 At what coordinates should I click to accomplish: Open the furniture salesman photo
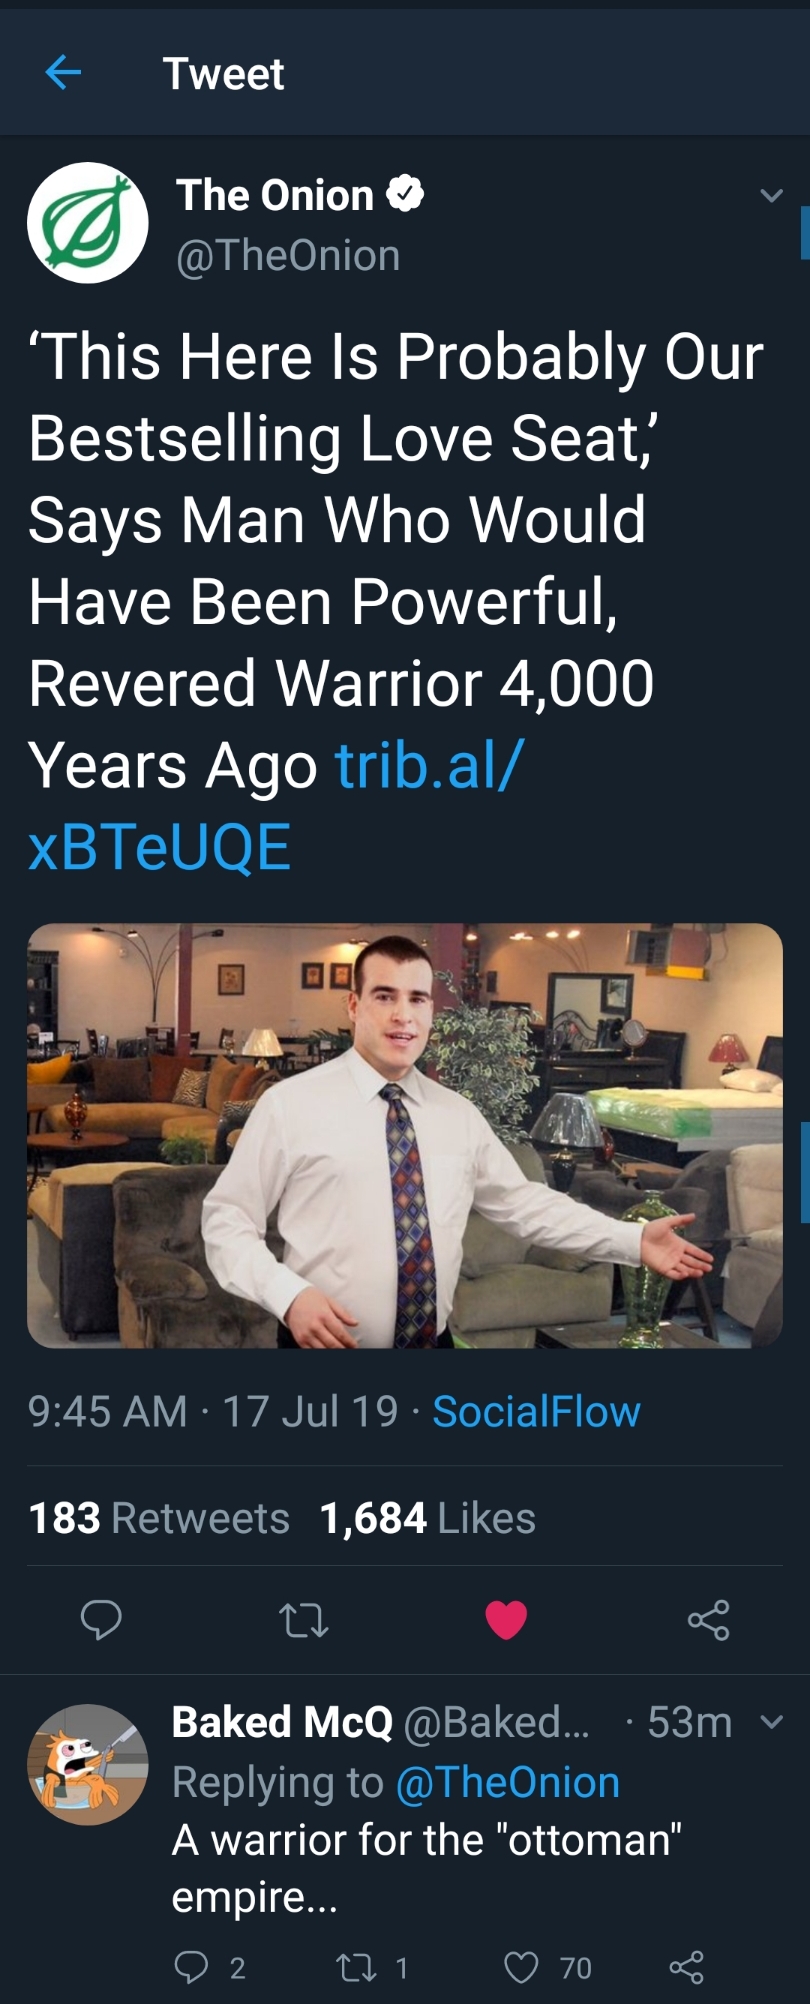click(x=405, y=1135)
